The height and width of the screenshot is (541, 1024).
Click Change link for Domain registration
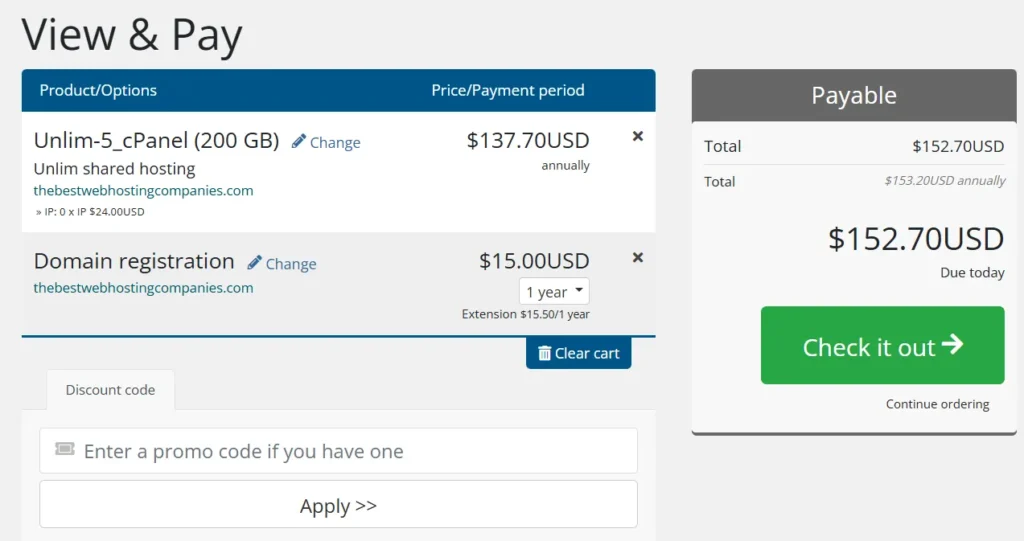coord(291,264)
